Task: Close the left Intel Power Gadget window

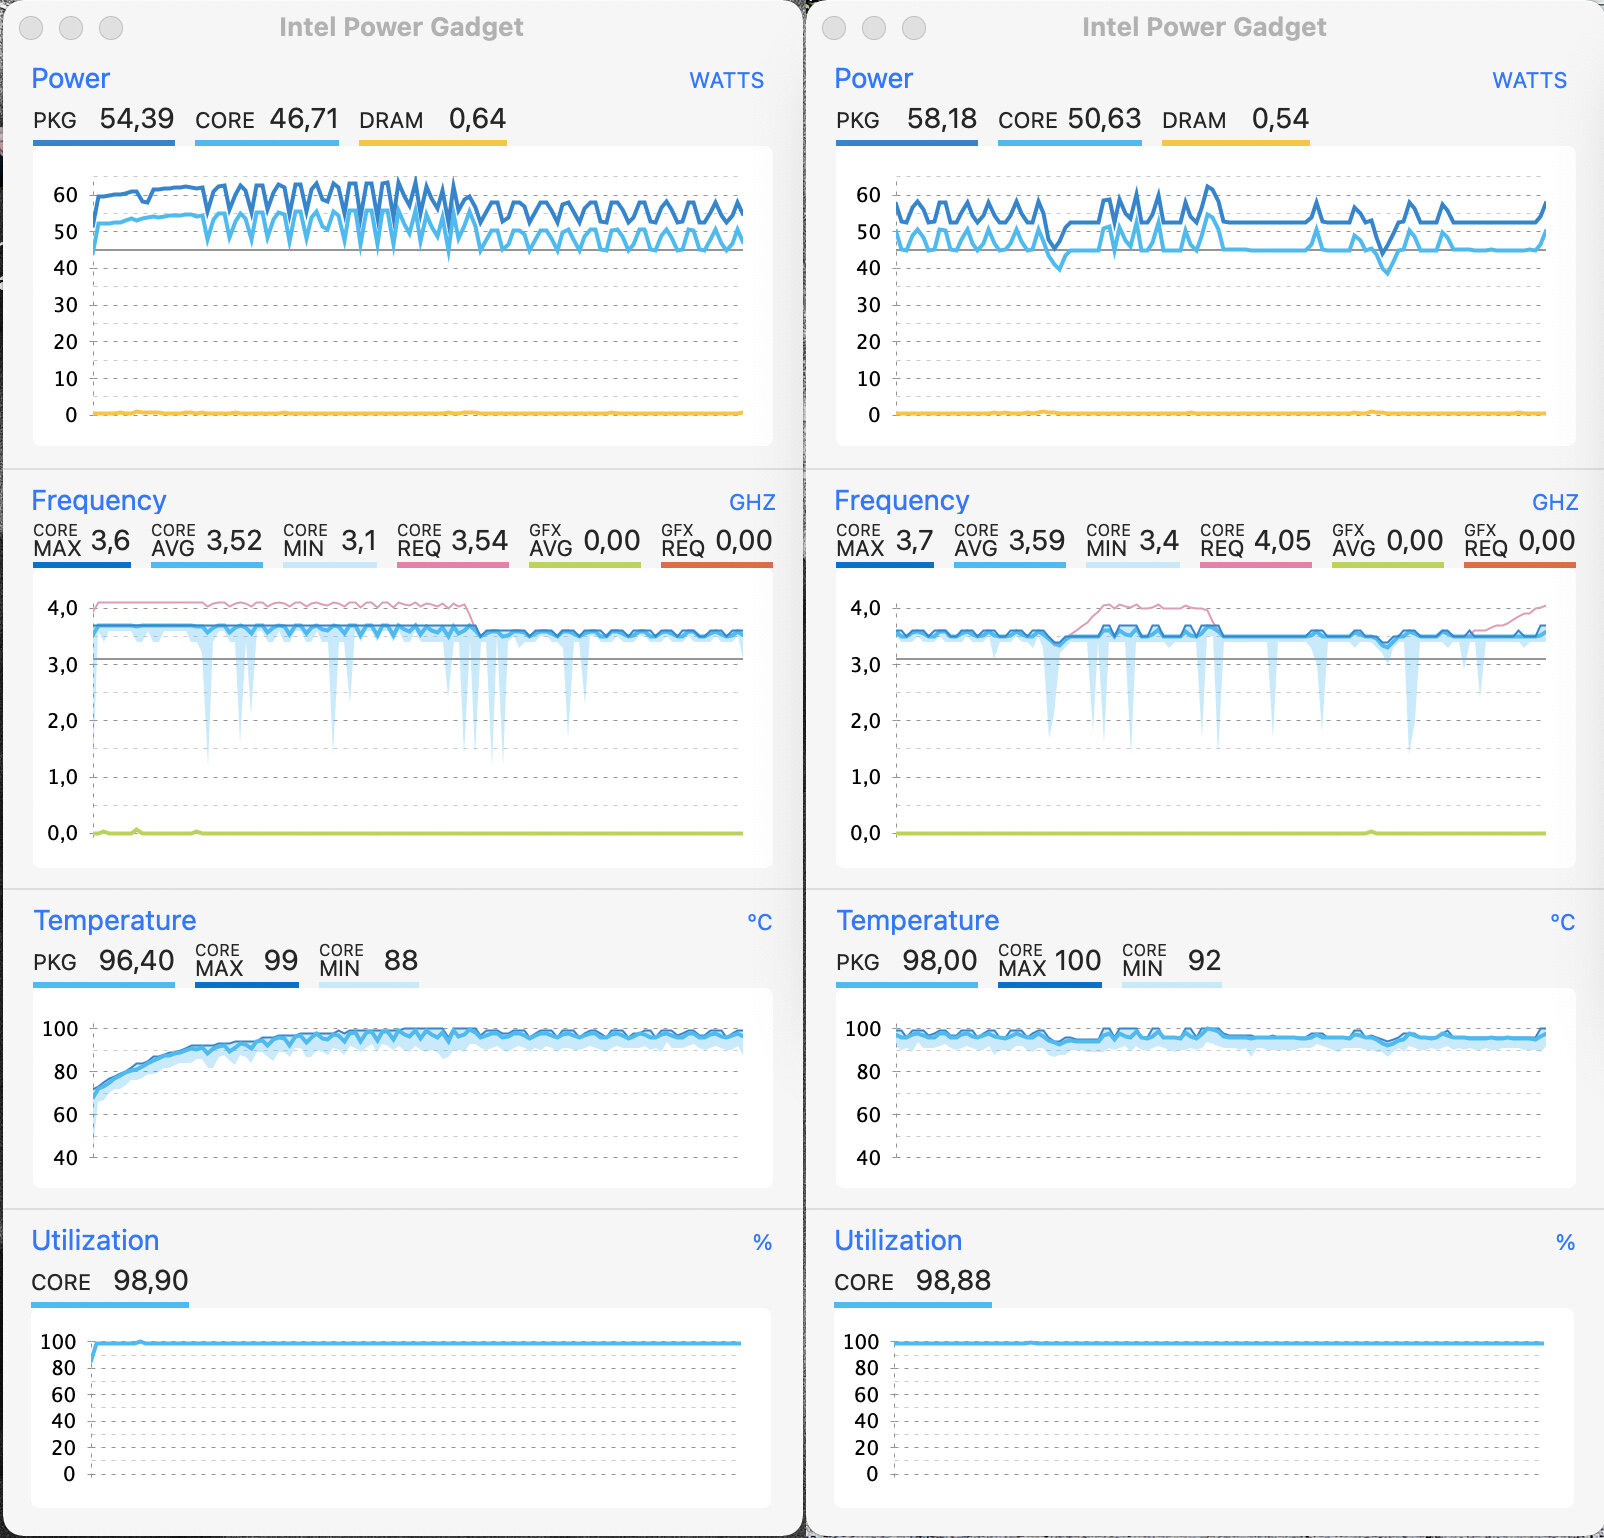Action: (x=31, y=28)
